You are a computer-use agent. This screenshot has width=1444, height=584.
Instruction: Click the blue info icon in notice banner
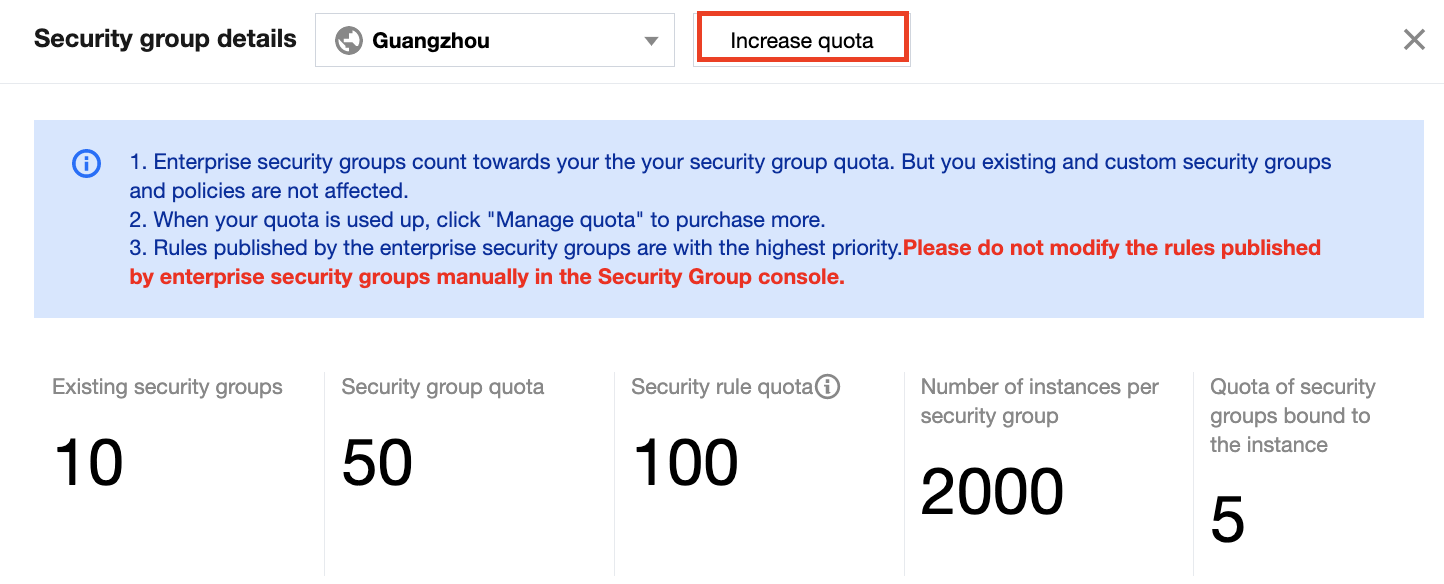click(87, 164)
